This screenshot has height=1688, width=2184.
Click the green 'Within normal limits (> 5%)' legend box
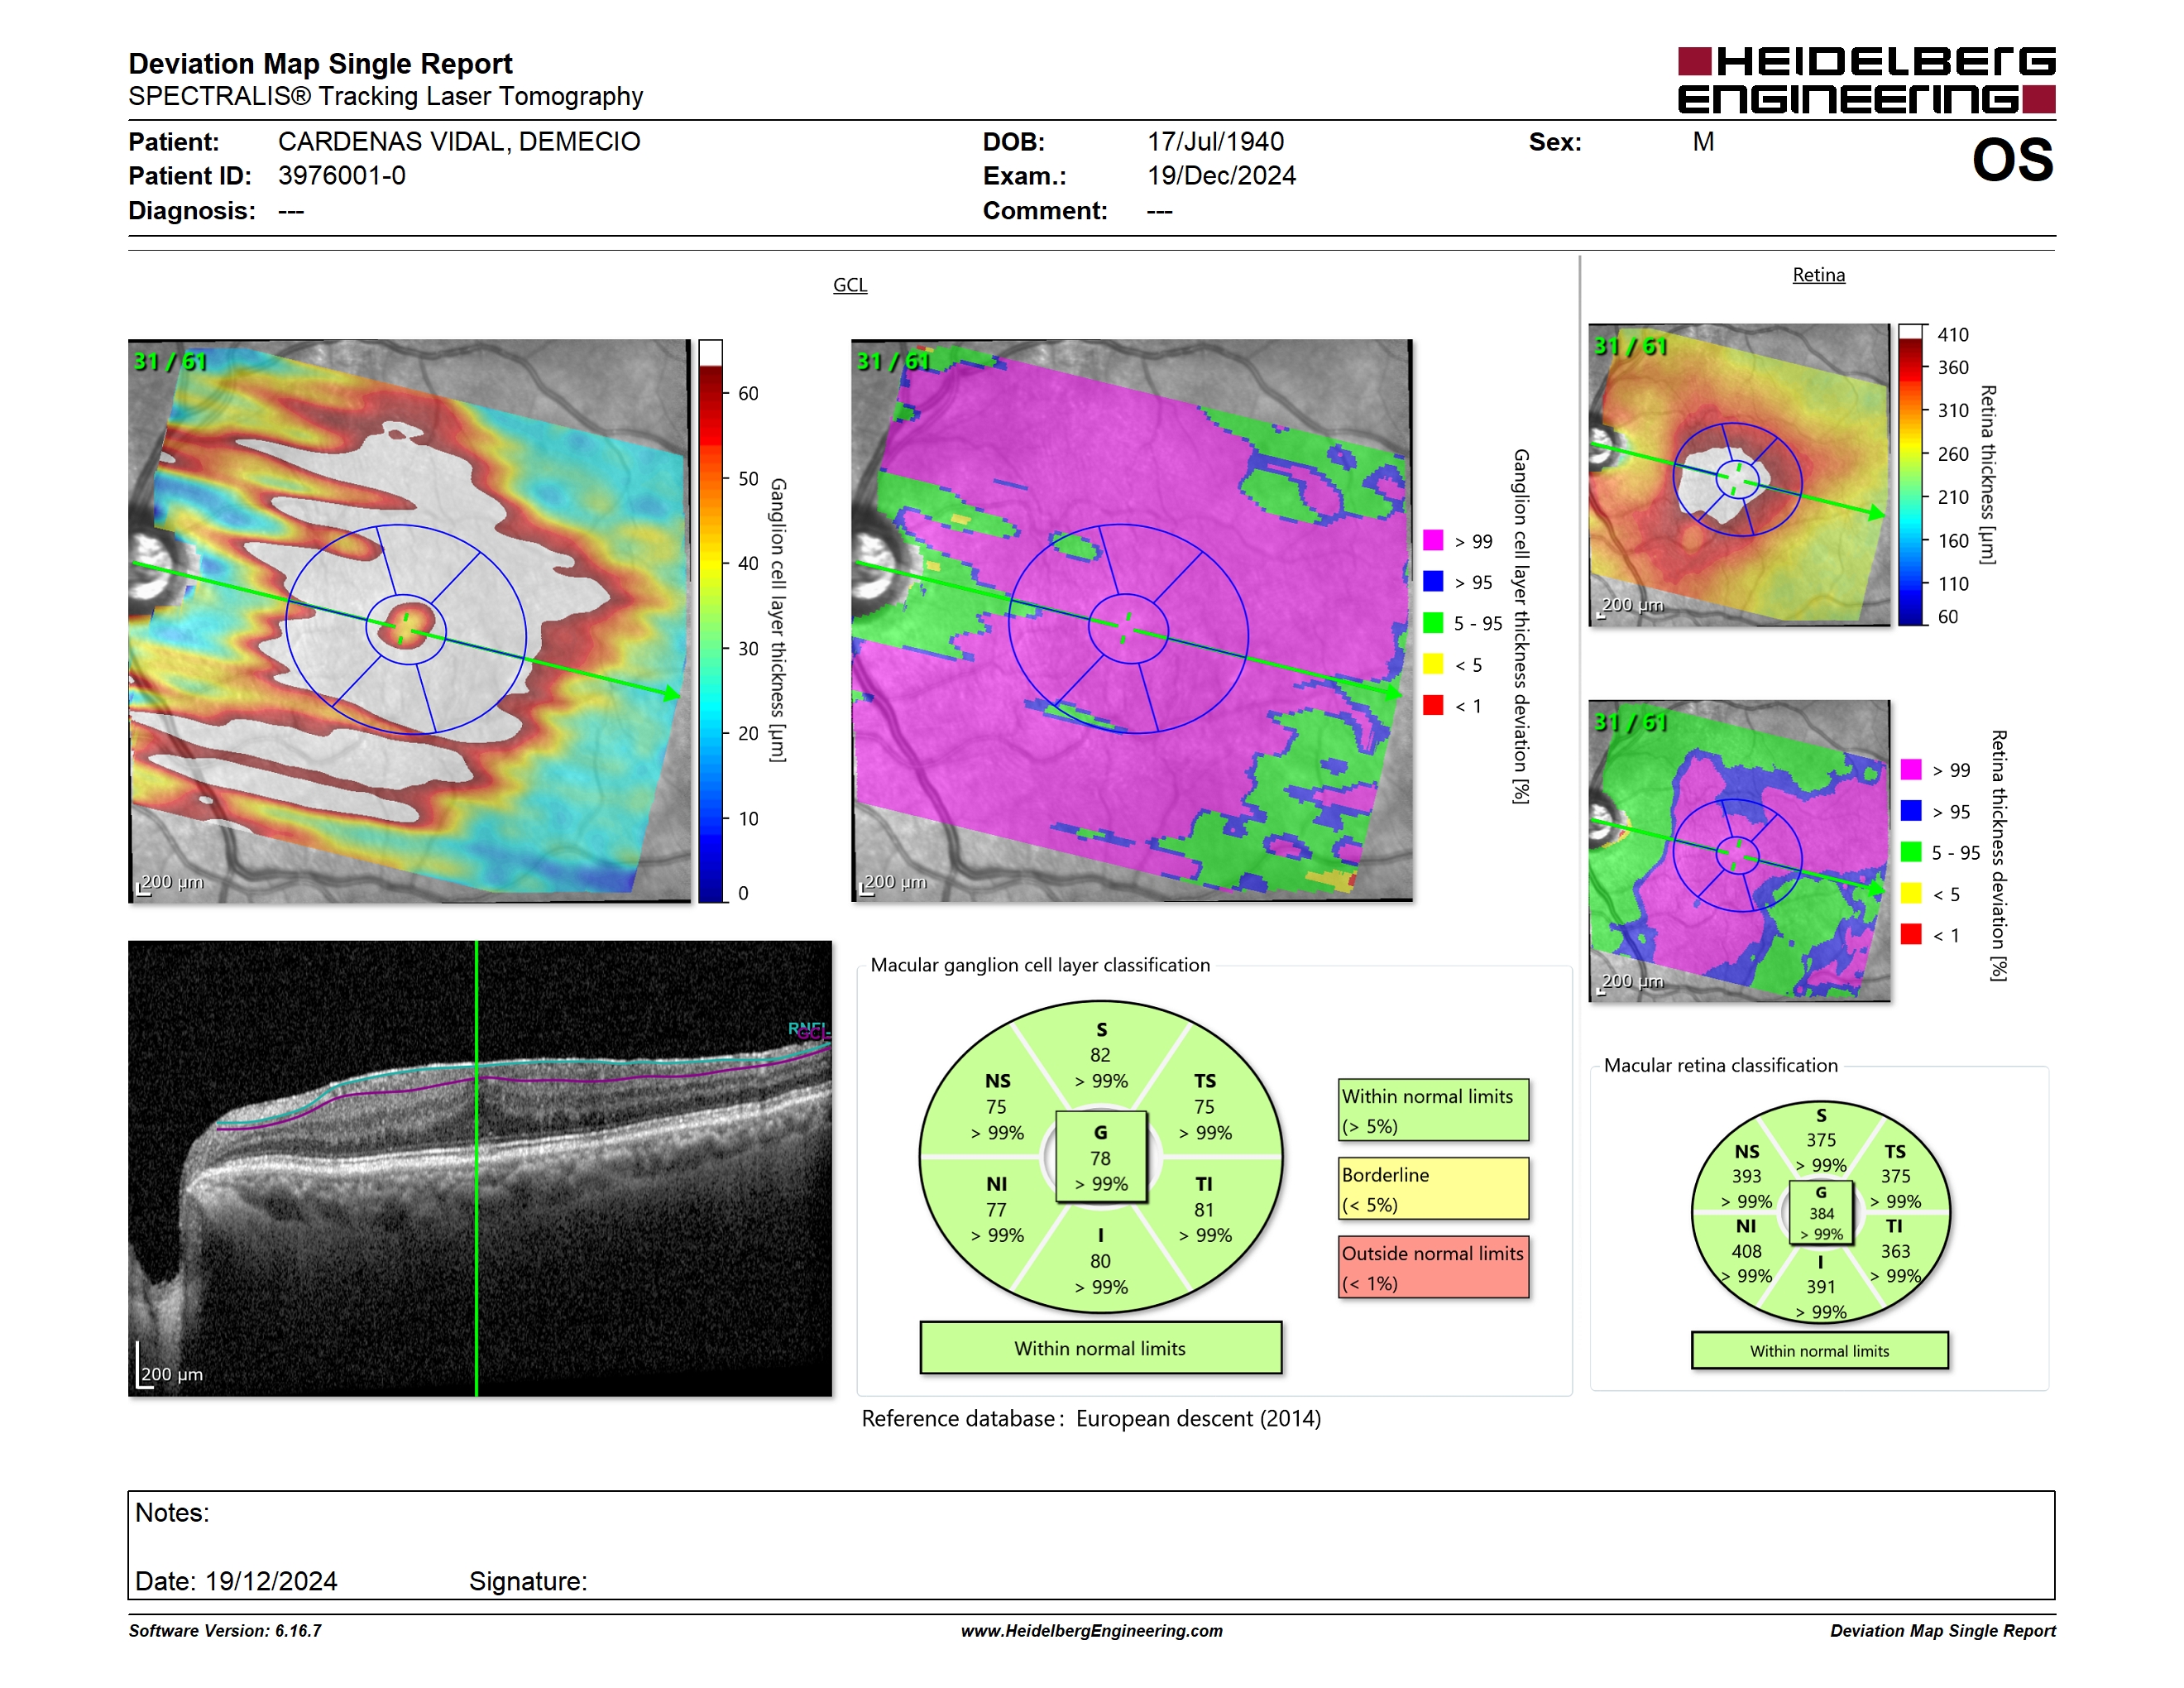[x=1433, y=1110]
